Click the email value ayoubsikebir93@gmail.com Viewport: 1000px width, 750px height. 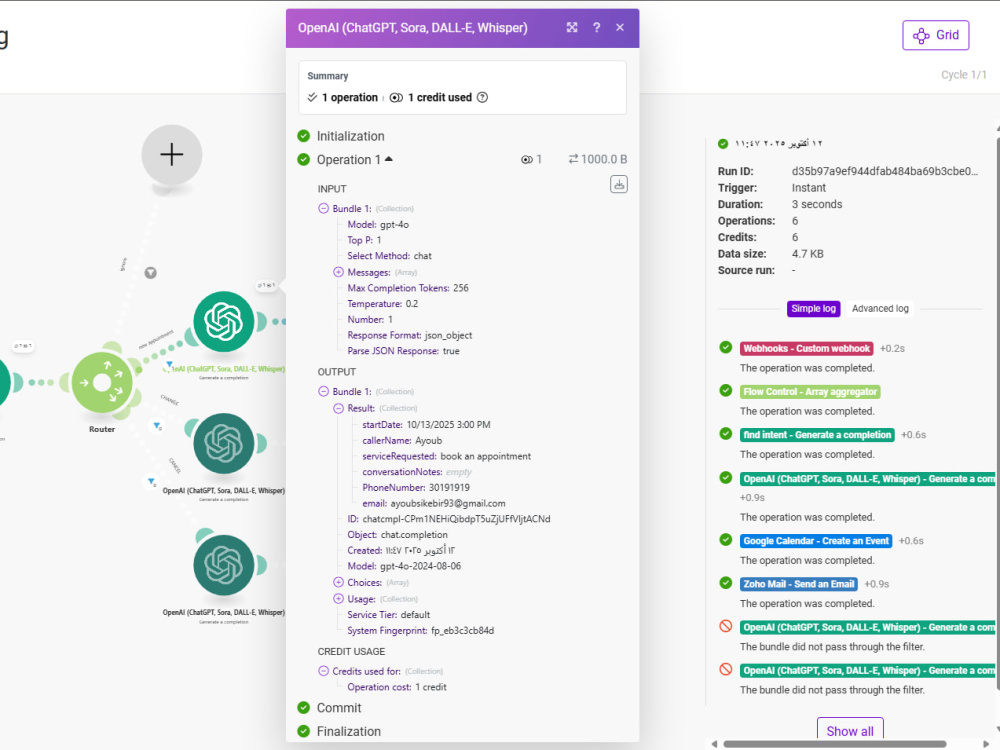448,503
